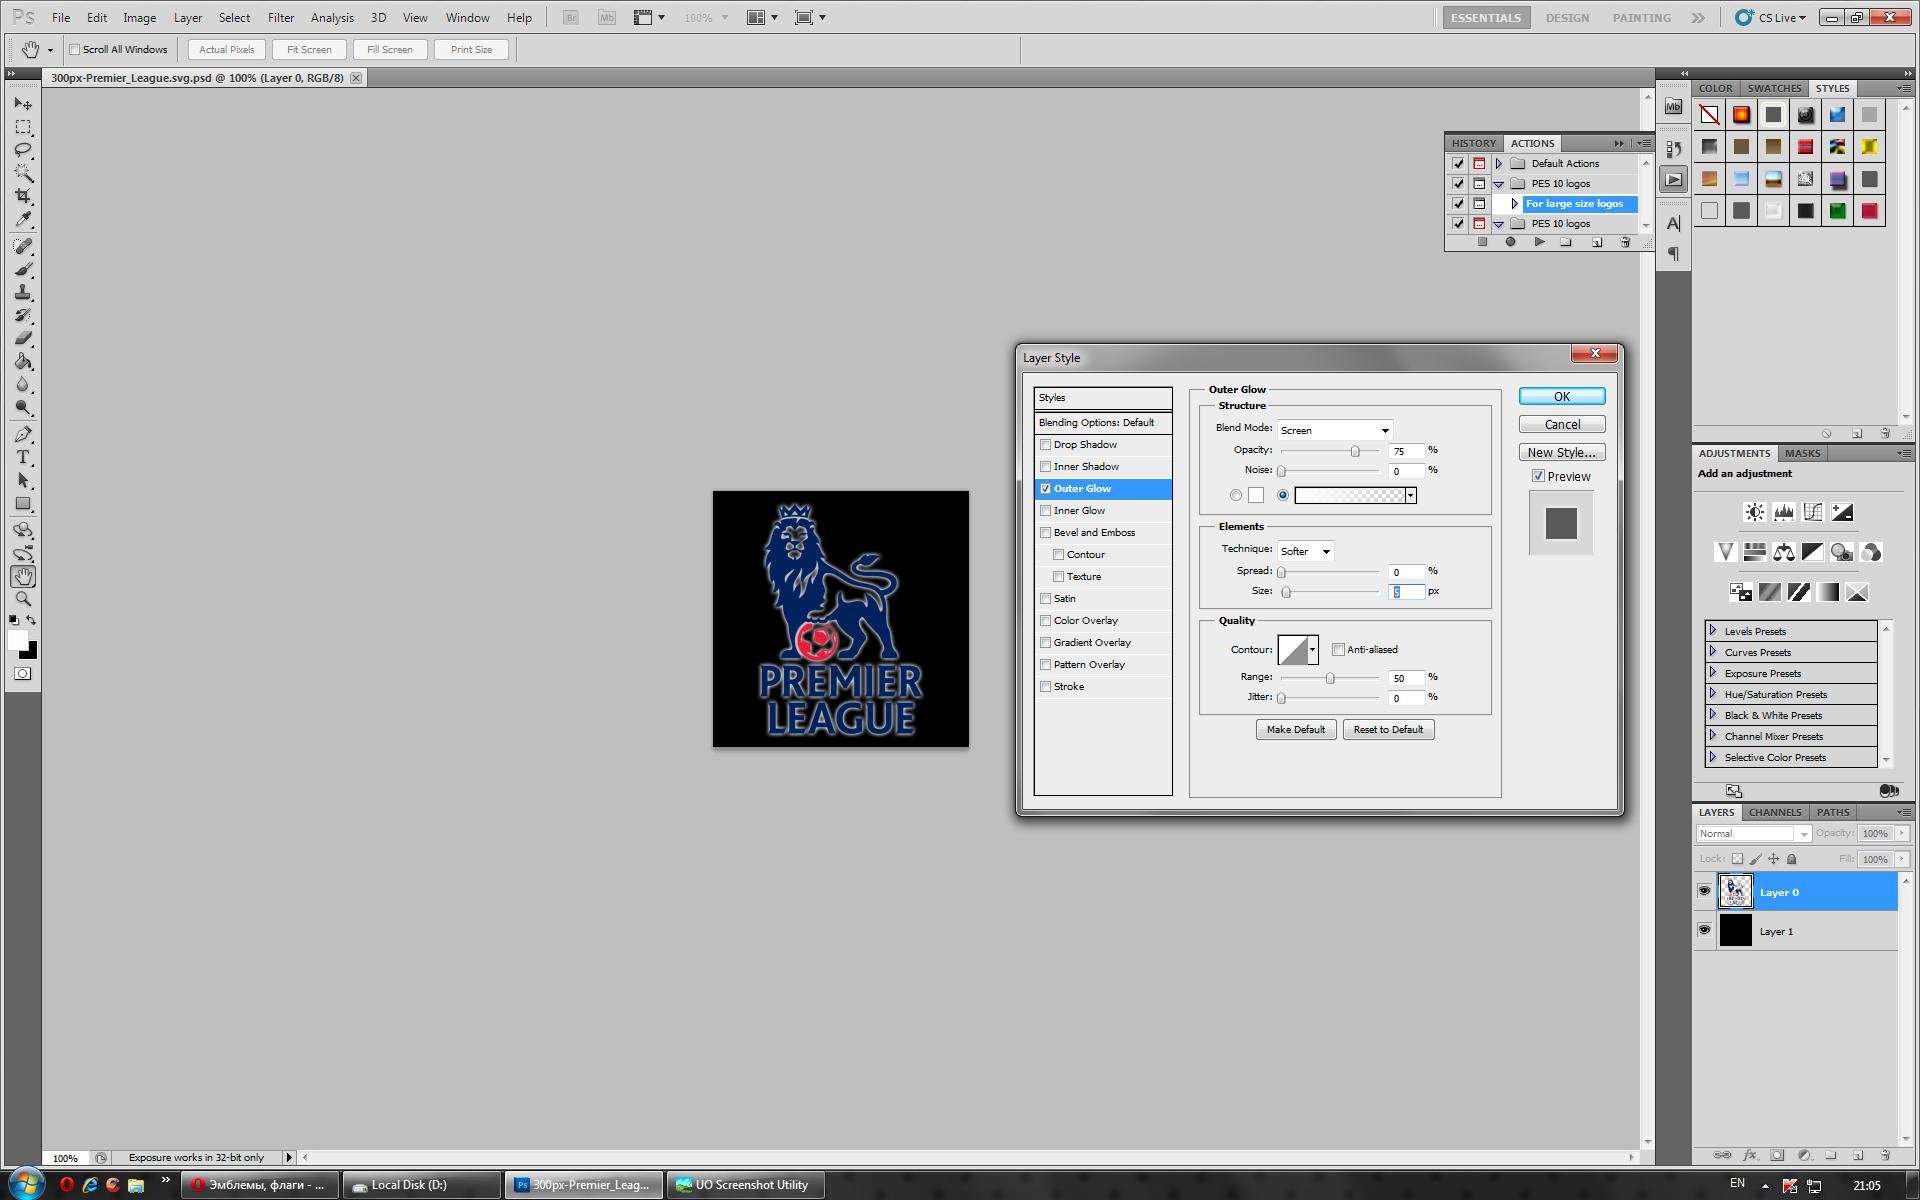This screenshot has width=1920, height=1200.
Task: Select the Pen tool
Action: pos(23,435)
